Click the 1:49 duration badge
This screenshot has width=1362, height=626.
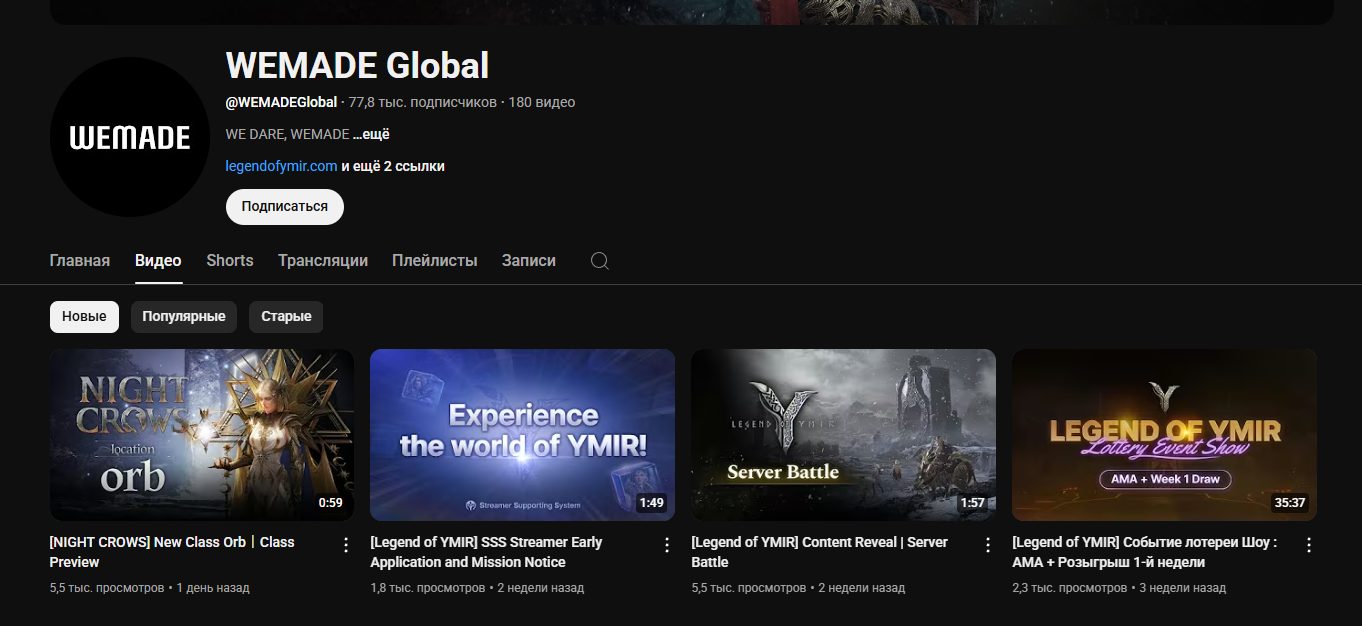[651, 503]
